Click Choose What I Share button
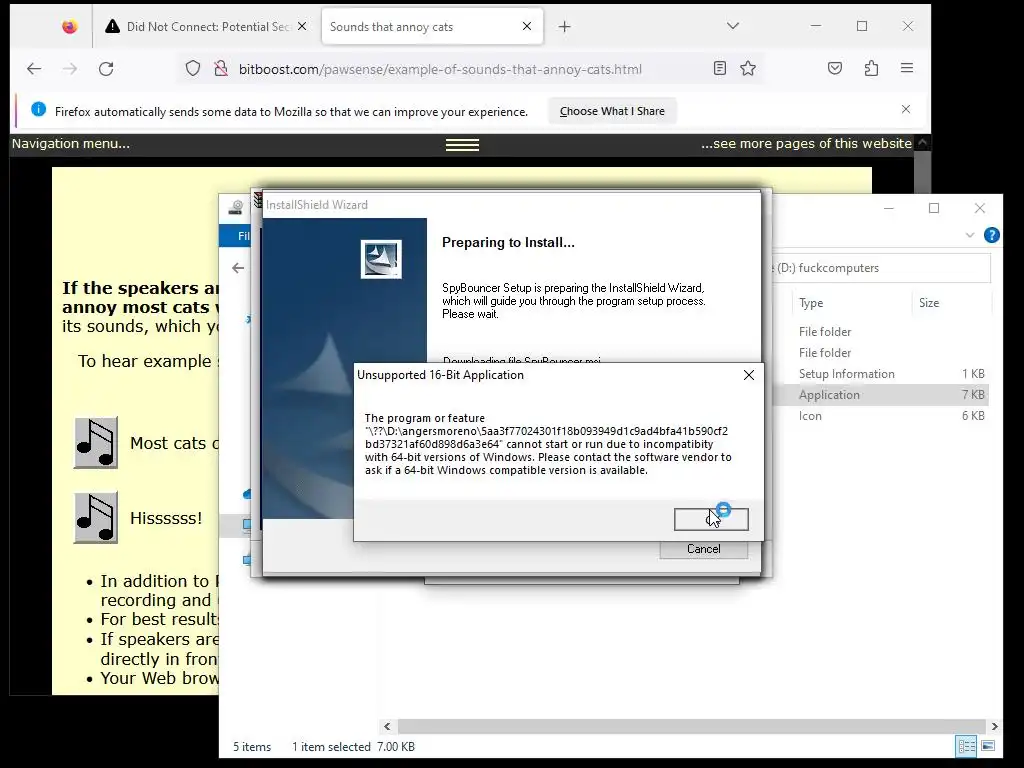Image resolution: width=1024 pixels, height=768 pixels. 612,111
